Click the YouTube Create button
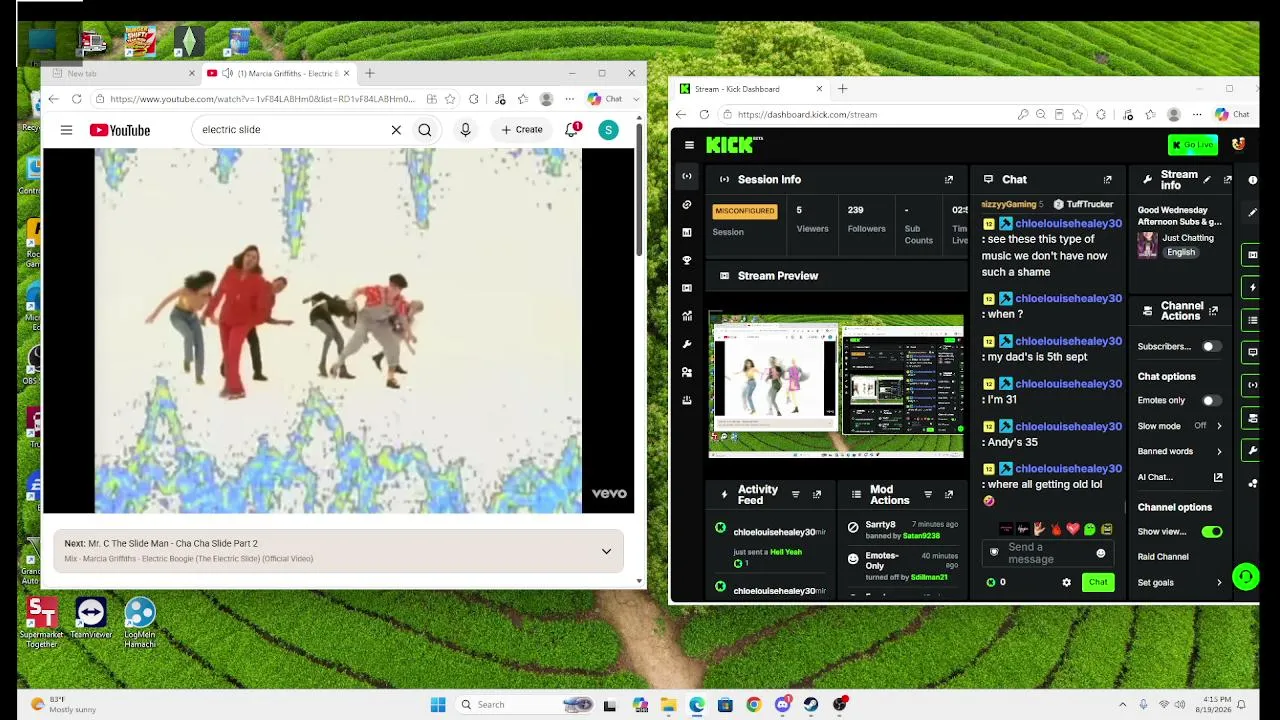 tap(522, 130)
